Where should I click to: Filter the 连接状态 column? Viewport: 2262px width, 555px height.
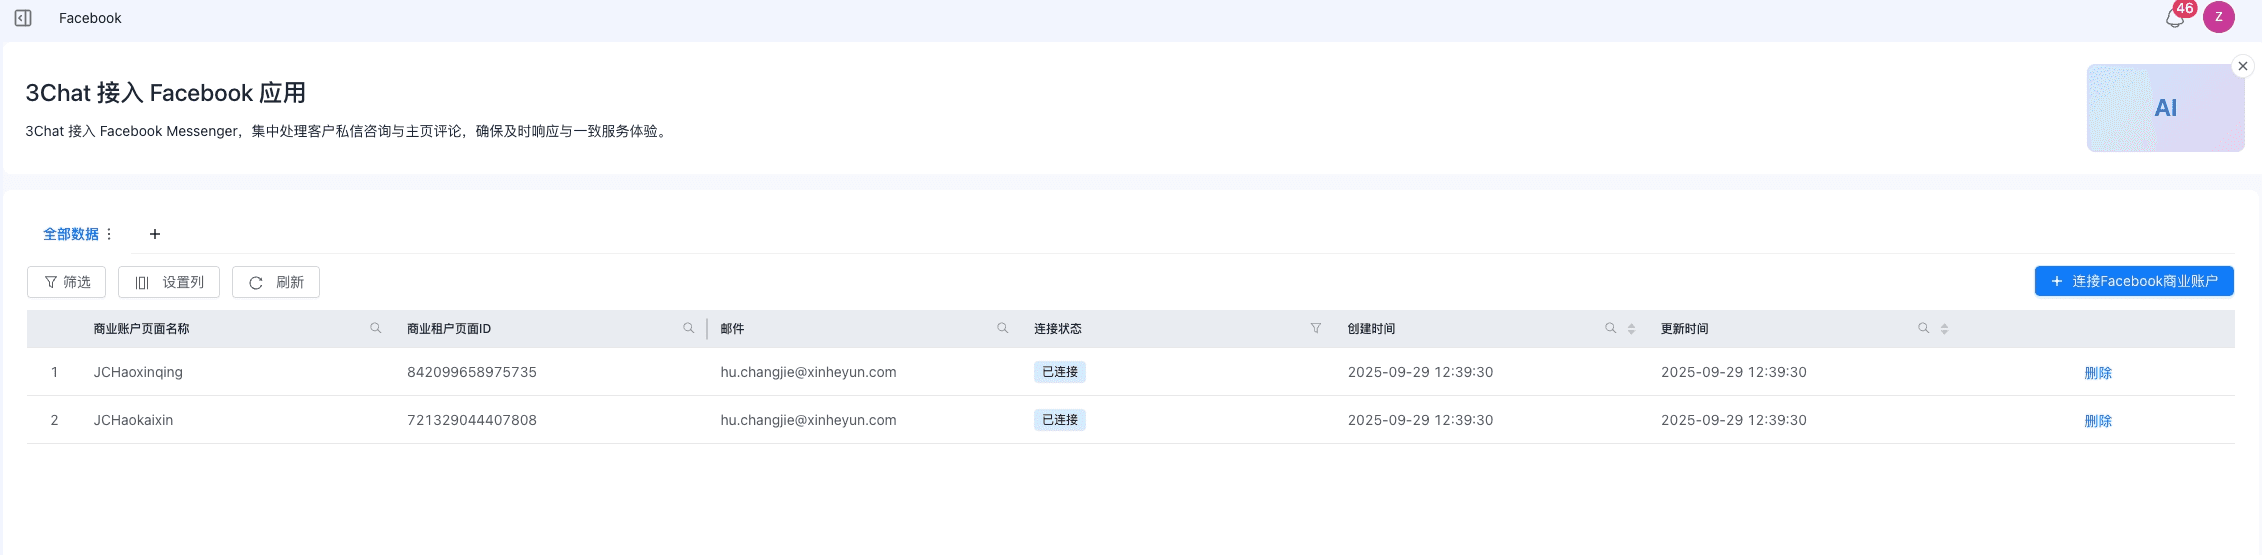[x=1316, y=328]
